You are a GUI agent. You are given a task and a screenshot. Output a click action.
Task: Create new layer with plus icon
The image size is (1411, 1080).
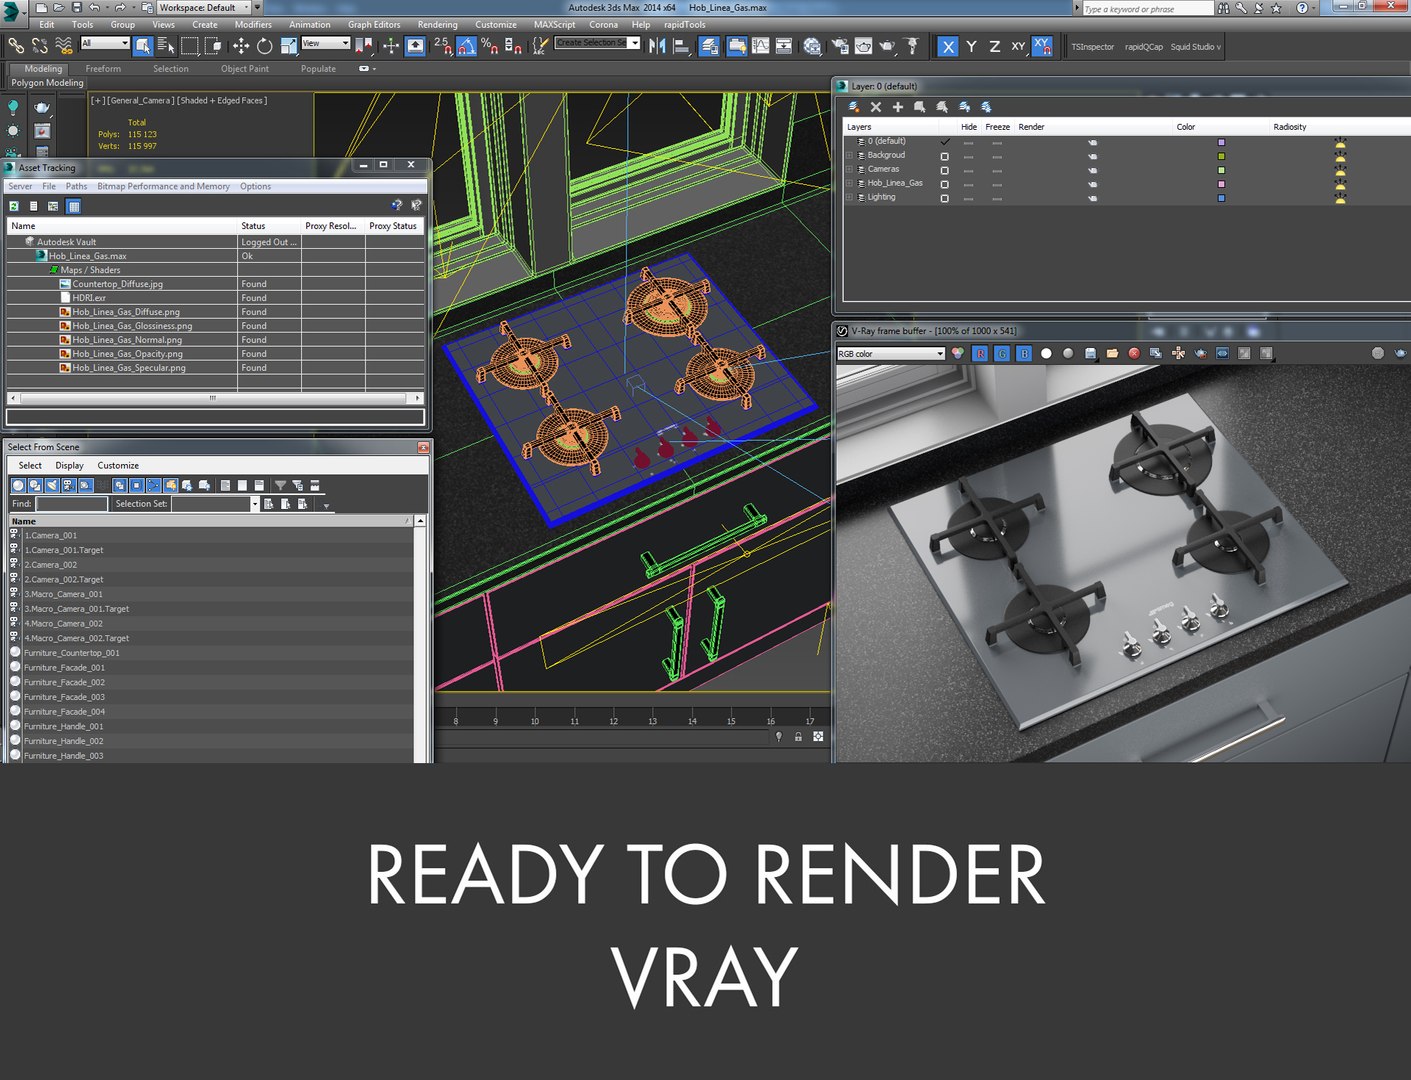point(898,107)
